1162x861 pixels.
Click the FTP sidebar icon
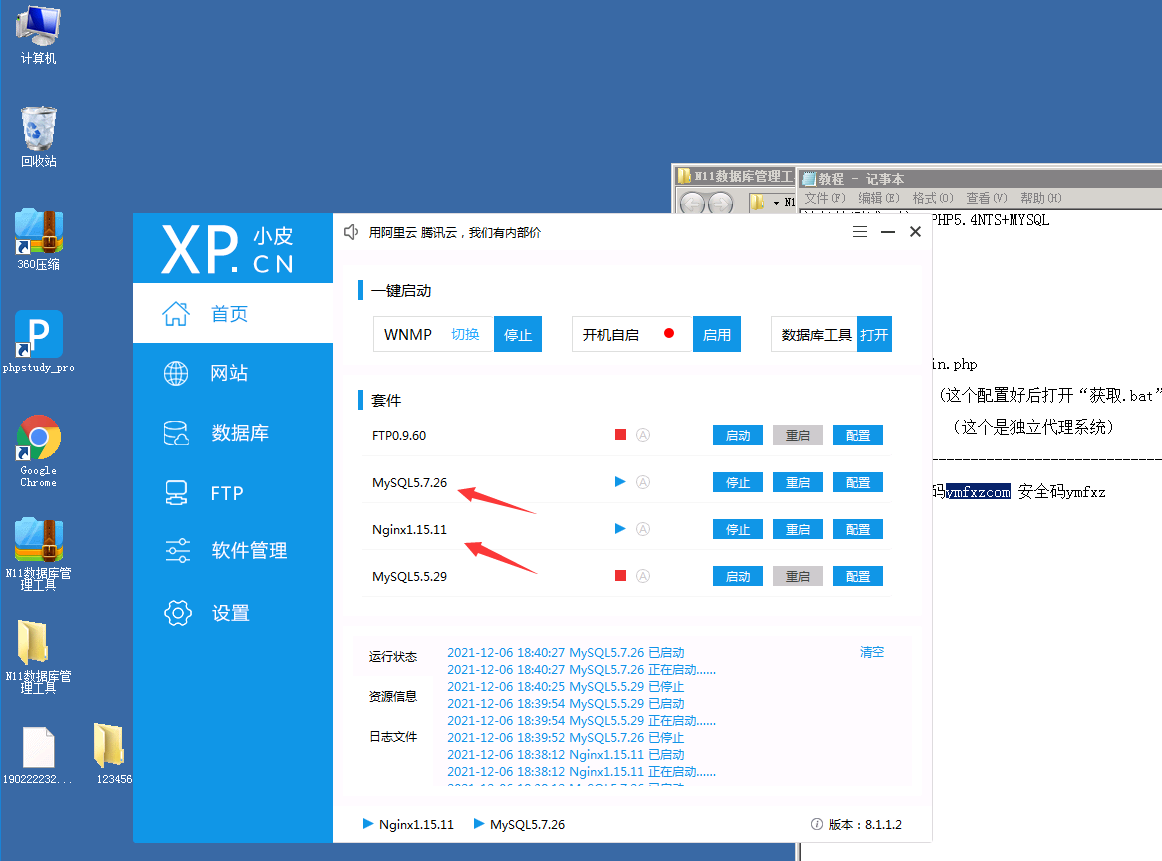point(176,493)
